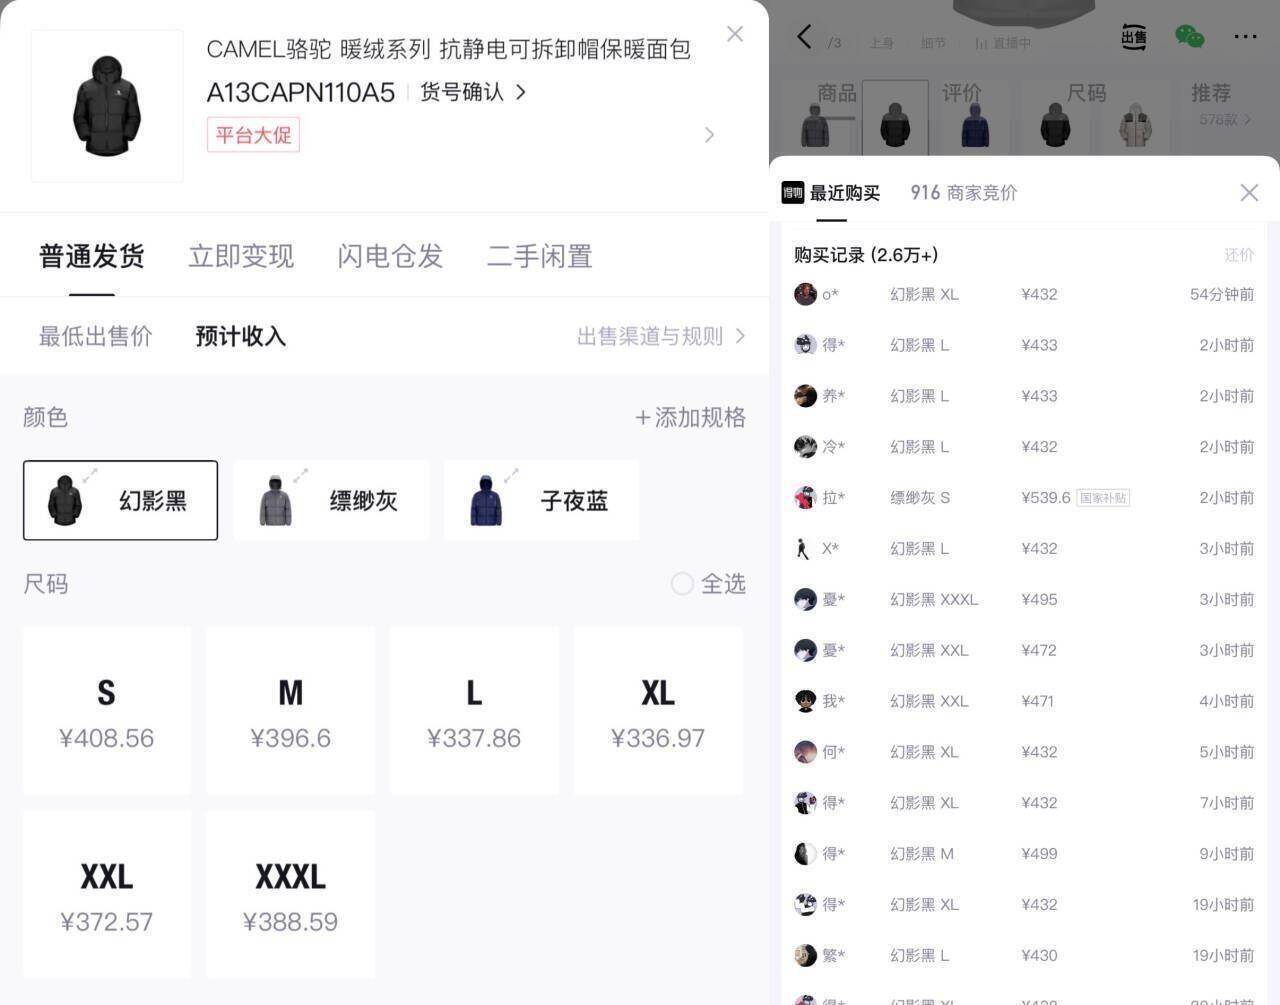
Task: Tap 货号确认 chevron link
Action: (473, 92)
